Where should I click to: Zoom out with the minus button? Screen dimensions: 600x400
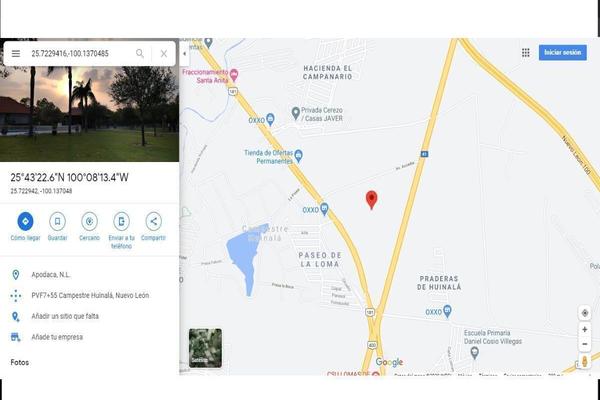(585, 344)
